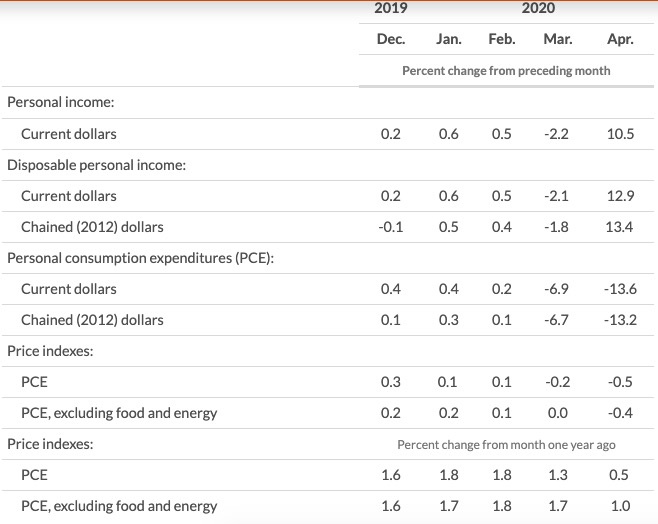The width and height of the screenshot is (658, 524).
Task: Click 'Percent change from preceding month' subheading
Action: tap(506, 71)
